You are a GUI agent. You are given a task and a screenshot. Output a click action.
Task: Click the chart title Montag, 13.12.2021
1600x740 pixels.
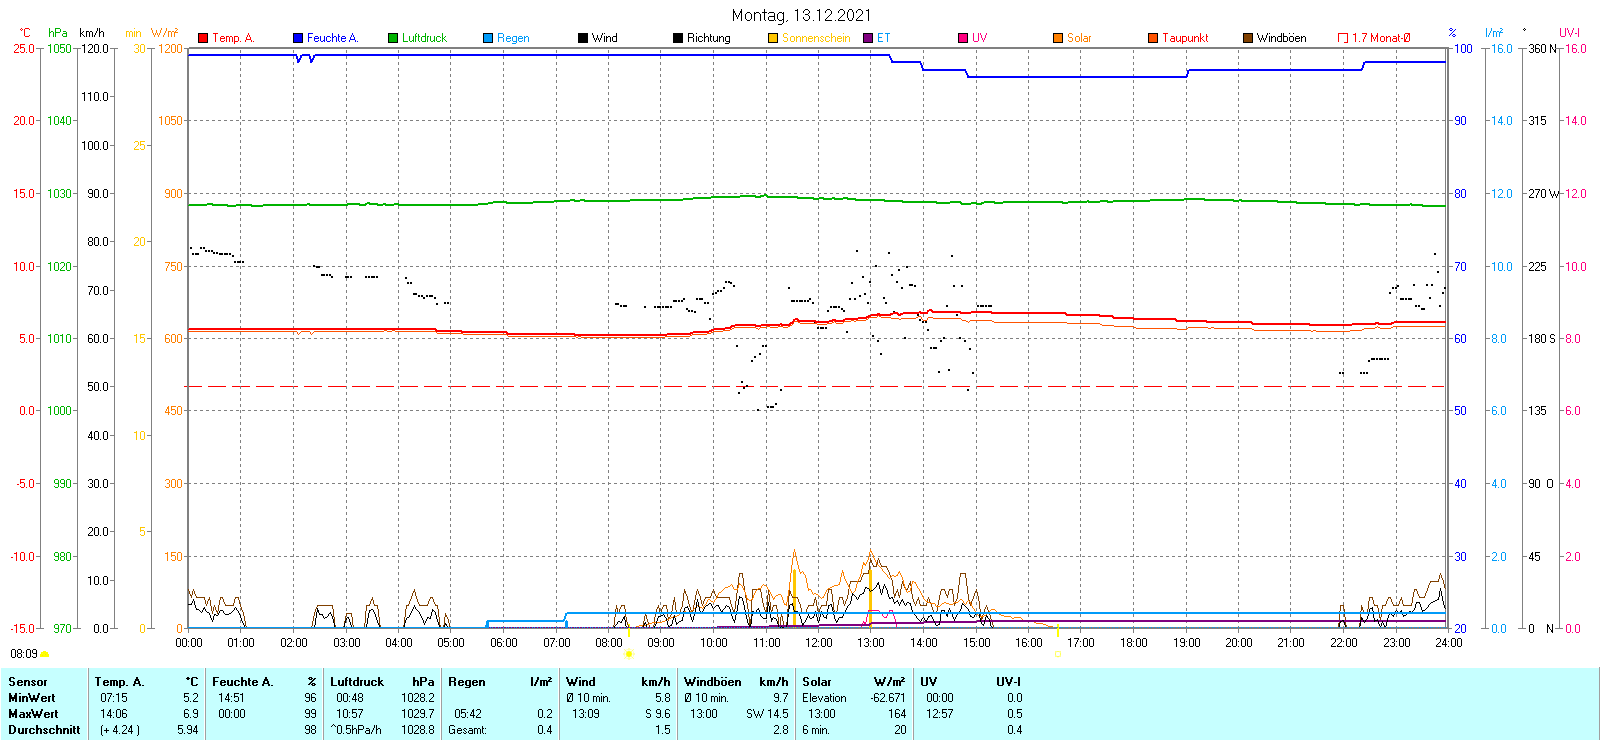coord(801,15)
